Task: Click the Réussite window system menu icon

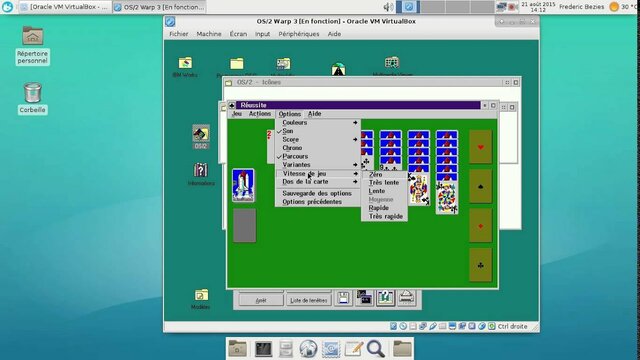Action: click(x=231, y=105)
